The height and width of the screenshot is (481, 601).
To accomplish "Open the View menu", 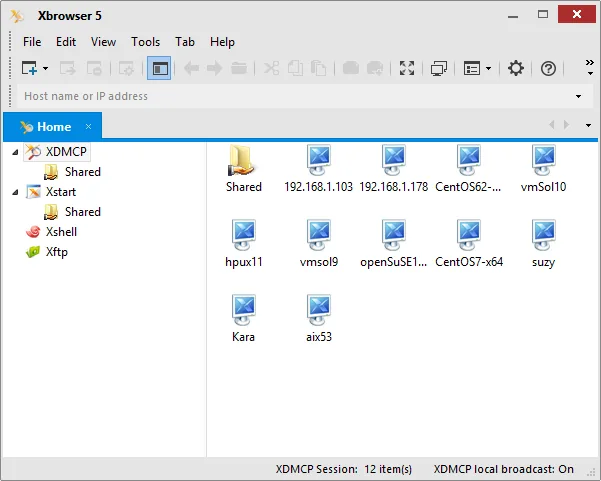I will click(x=103, y=41).
